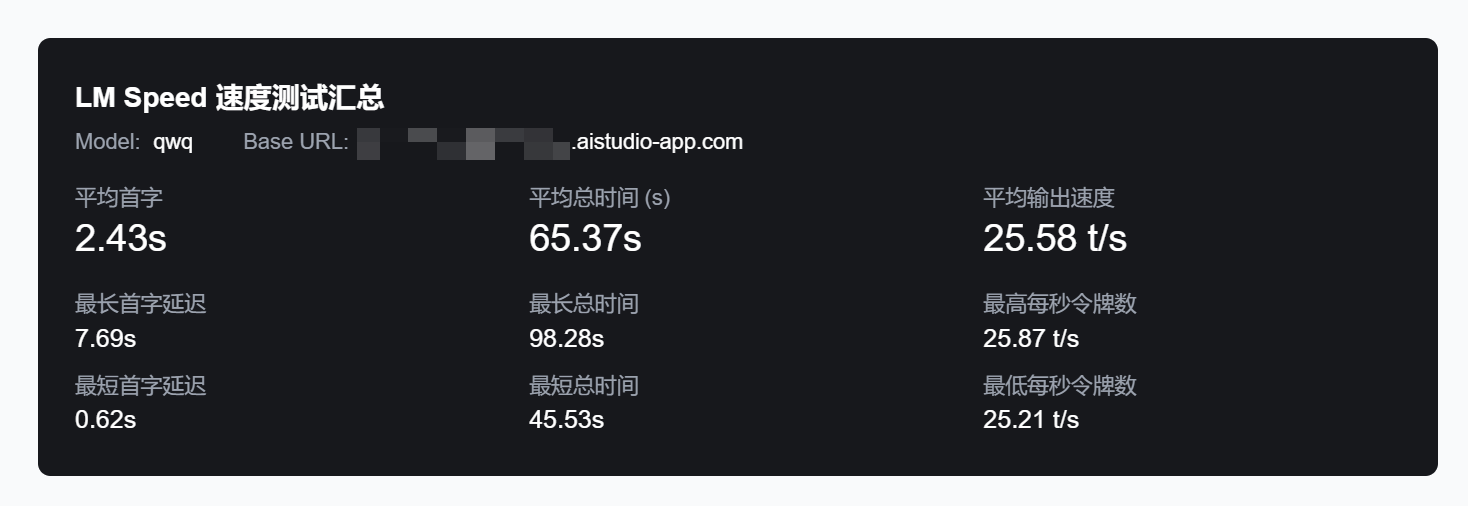Click the 45.53s shortest total time value
Image resolution: width=1468 pixels, height=506 pixels.
coord(567,419)
